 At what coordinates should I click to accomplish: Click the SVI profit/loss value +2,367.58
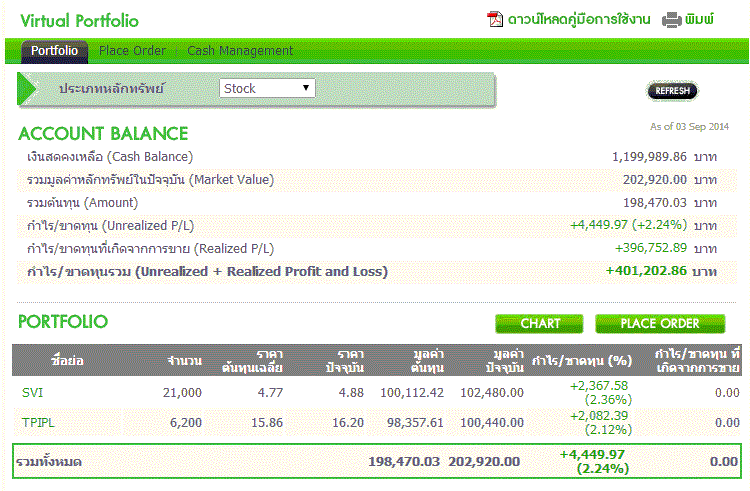click(599, 385)
